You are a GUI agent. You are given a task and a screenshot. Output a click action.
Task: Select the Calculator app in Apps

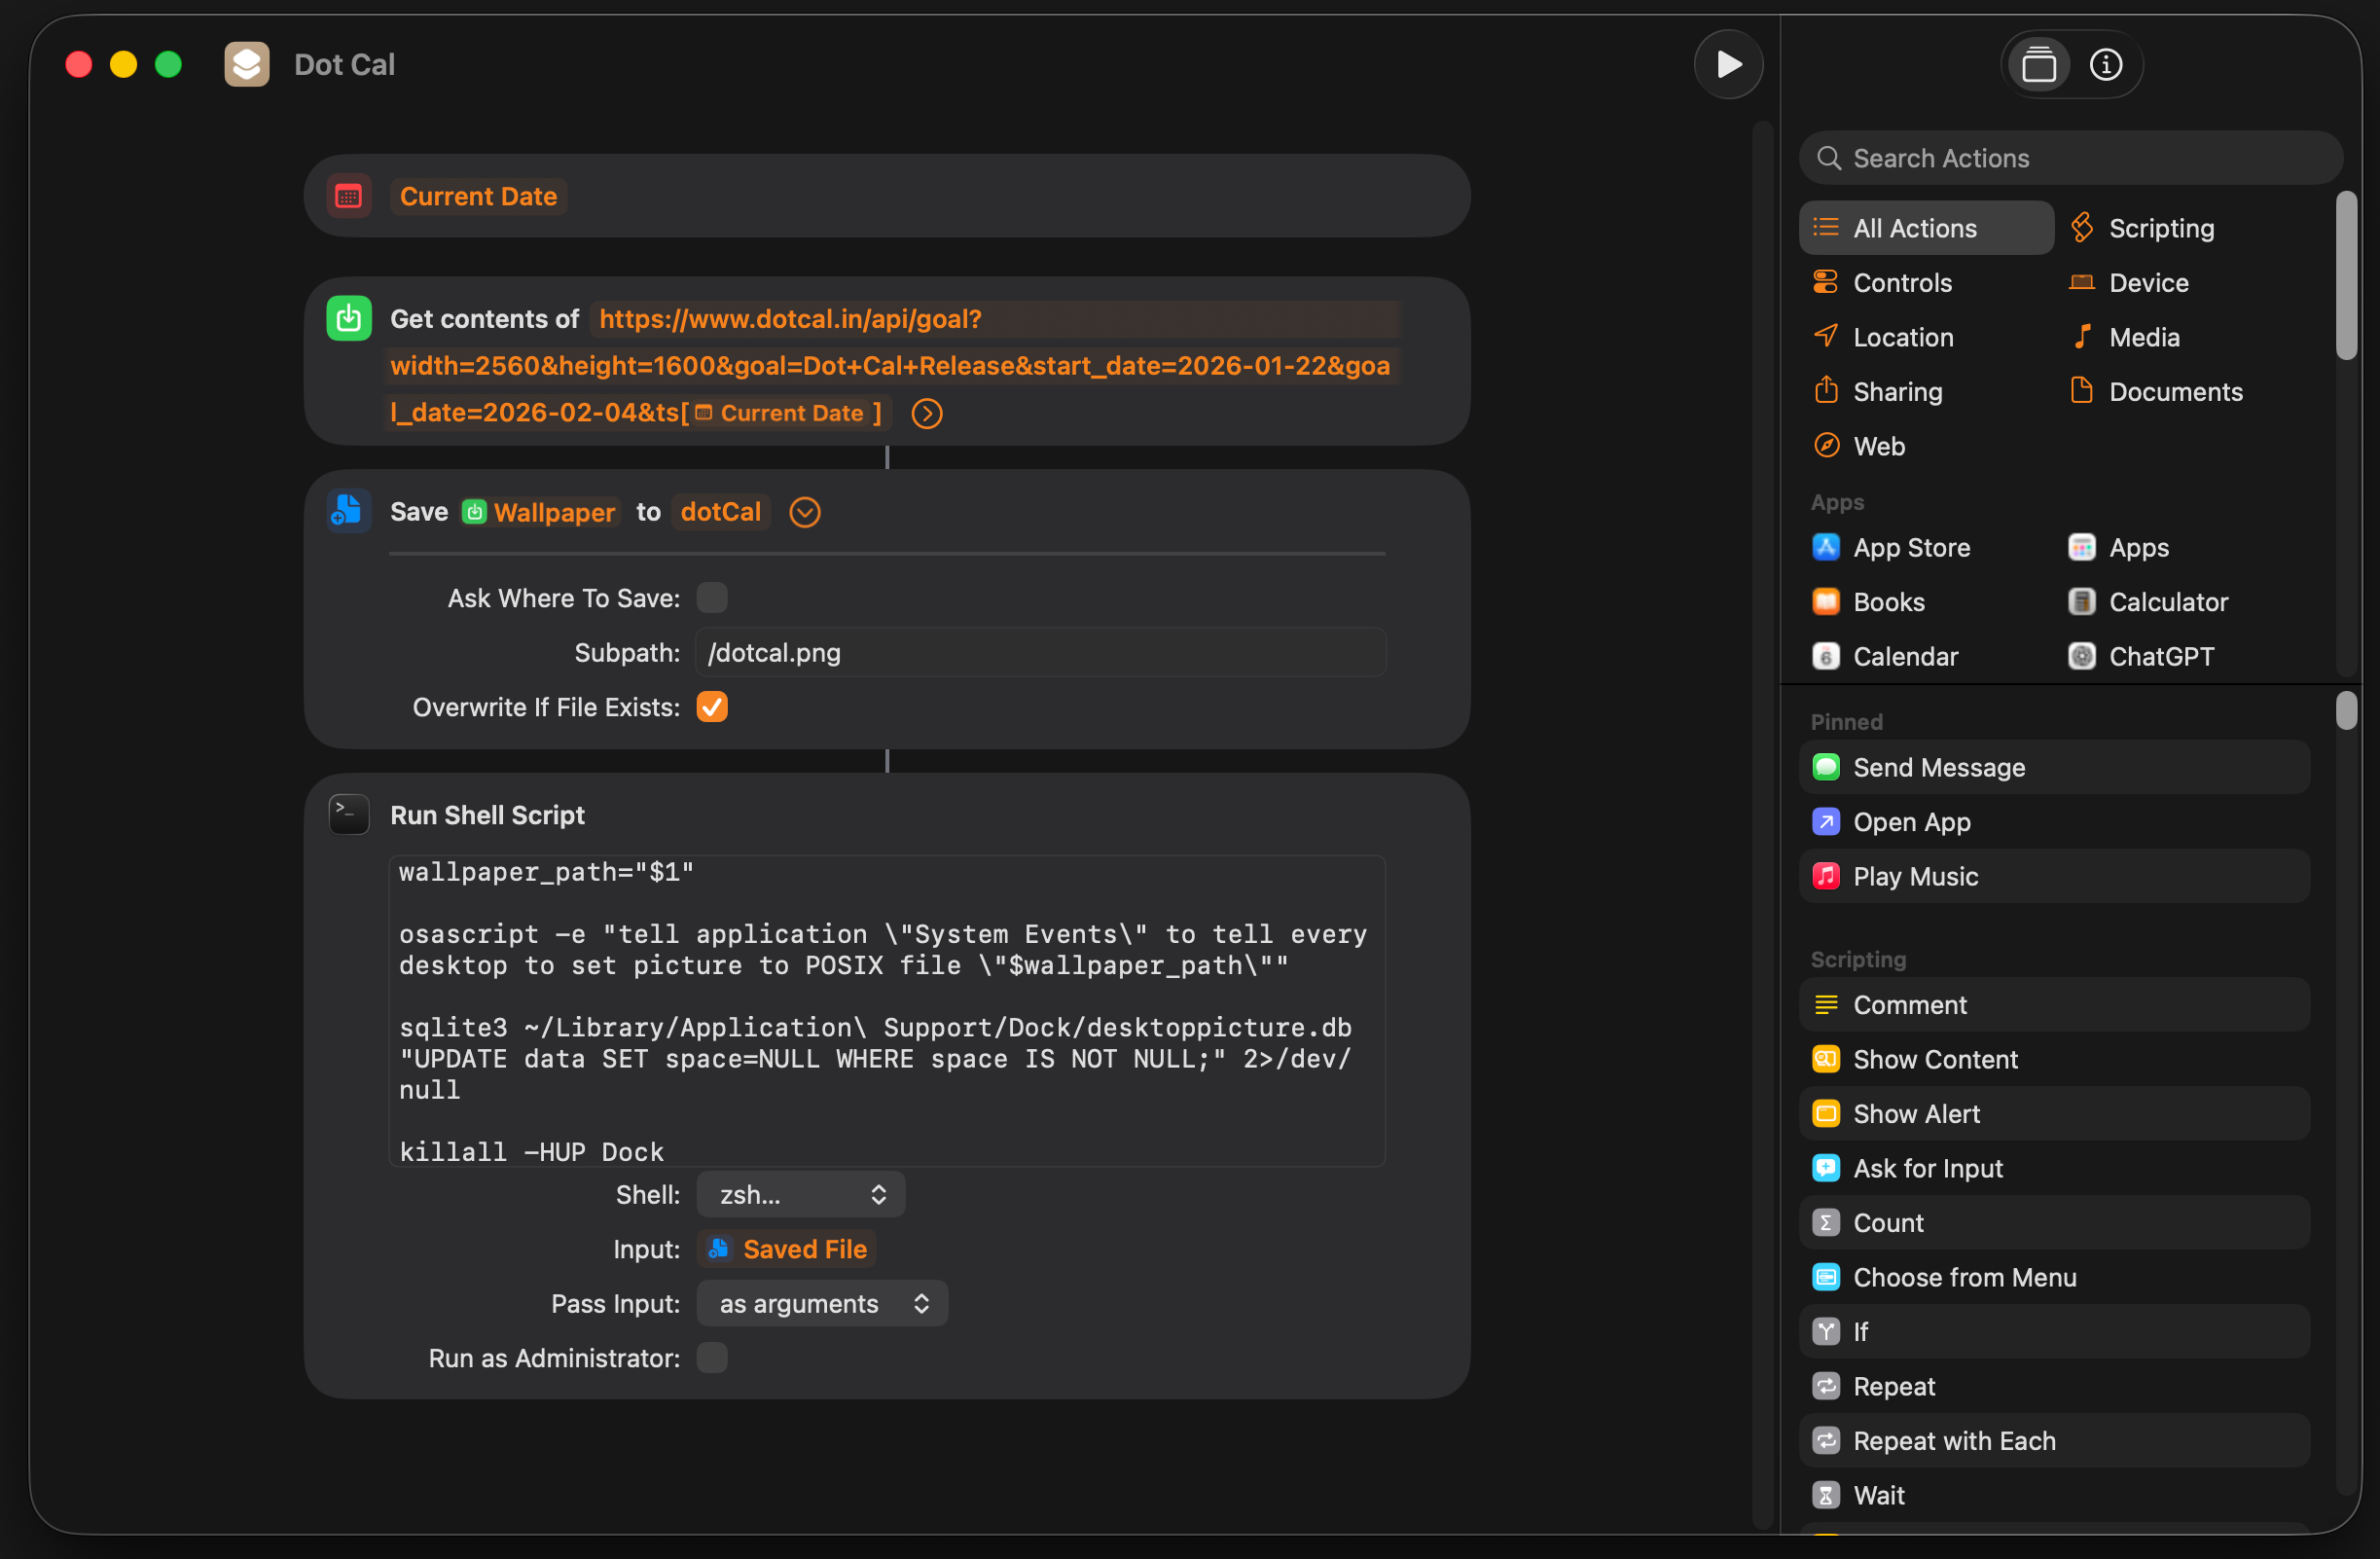coord(2166,602)
